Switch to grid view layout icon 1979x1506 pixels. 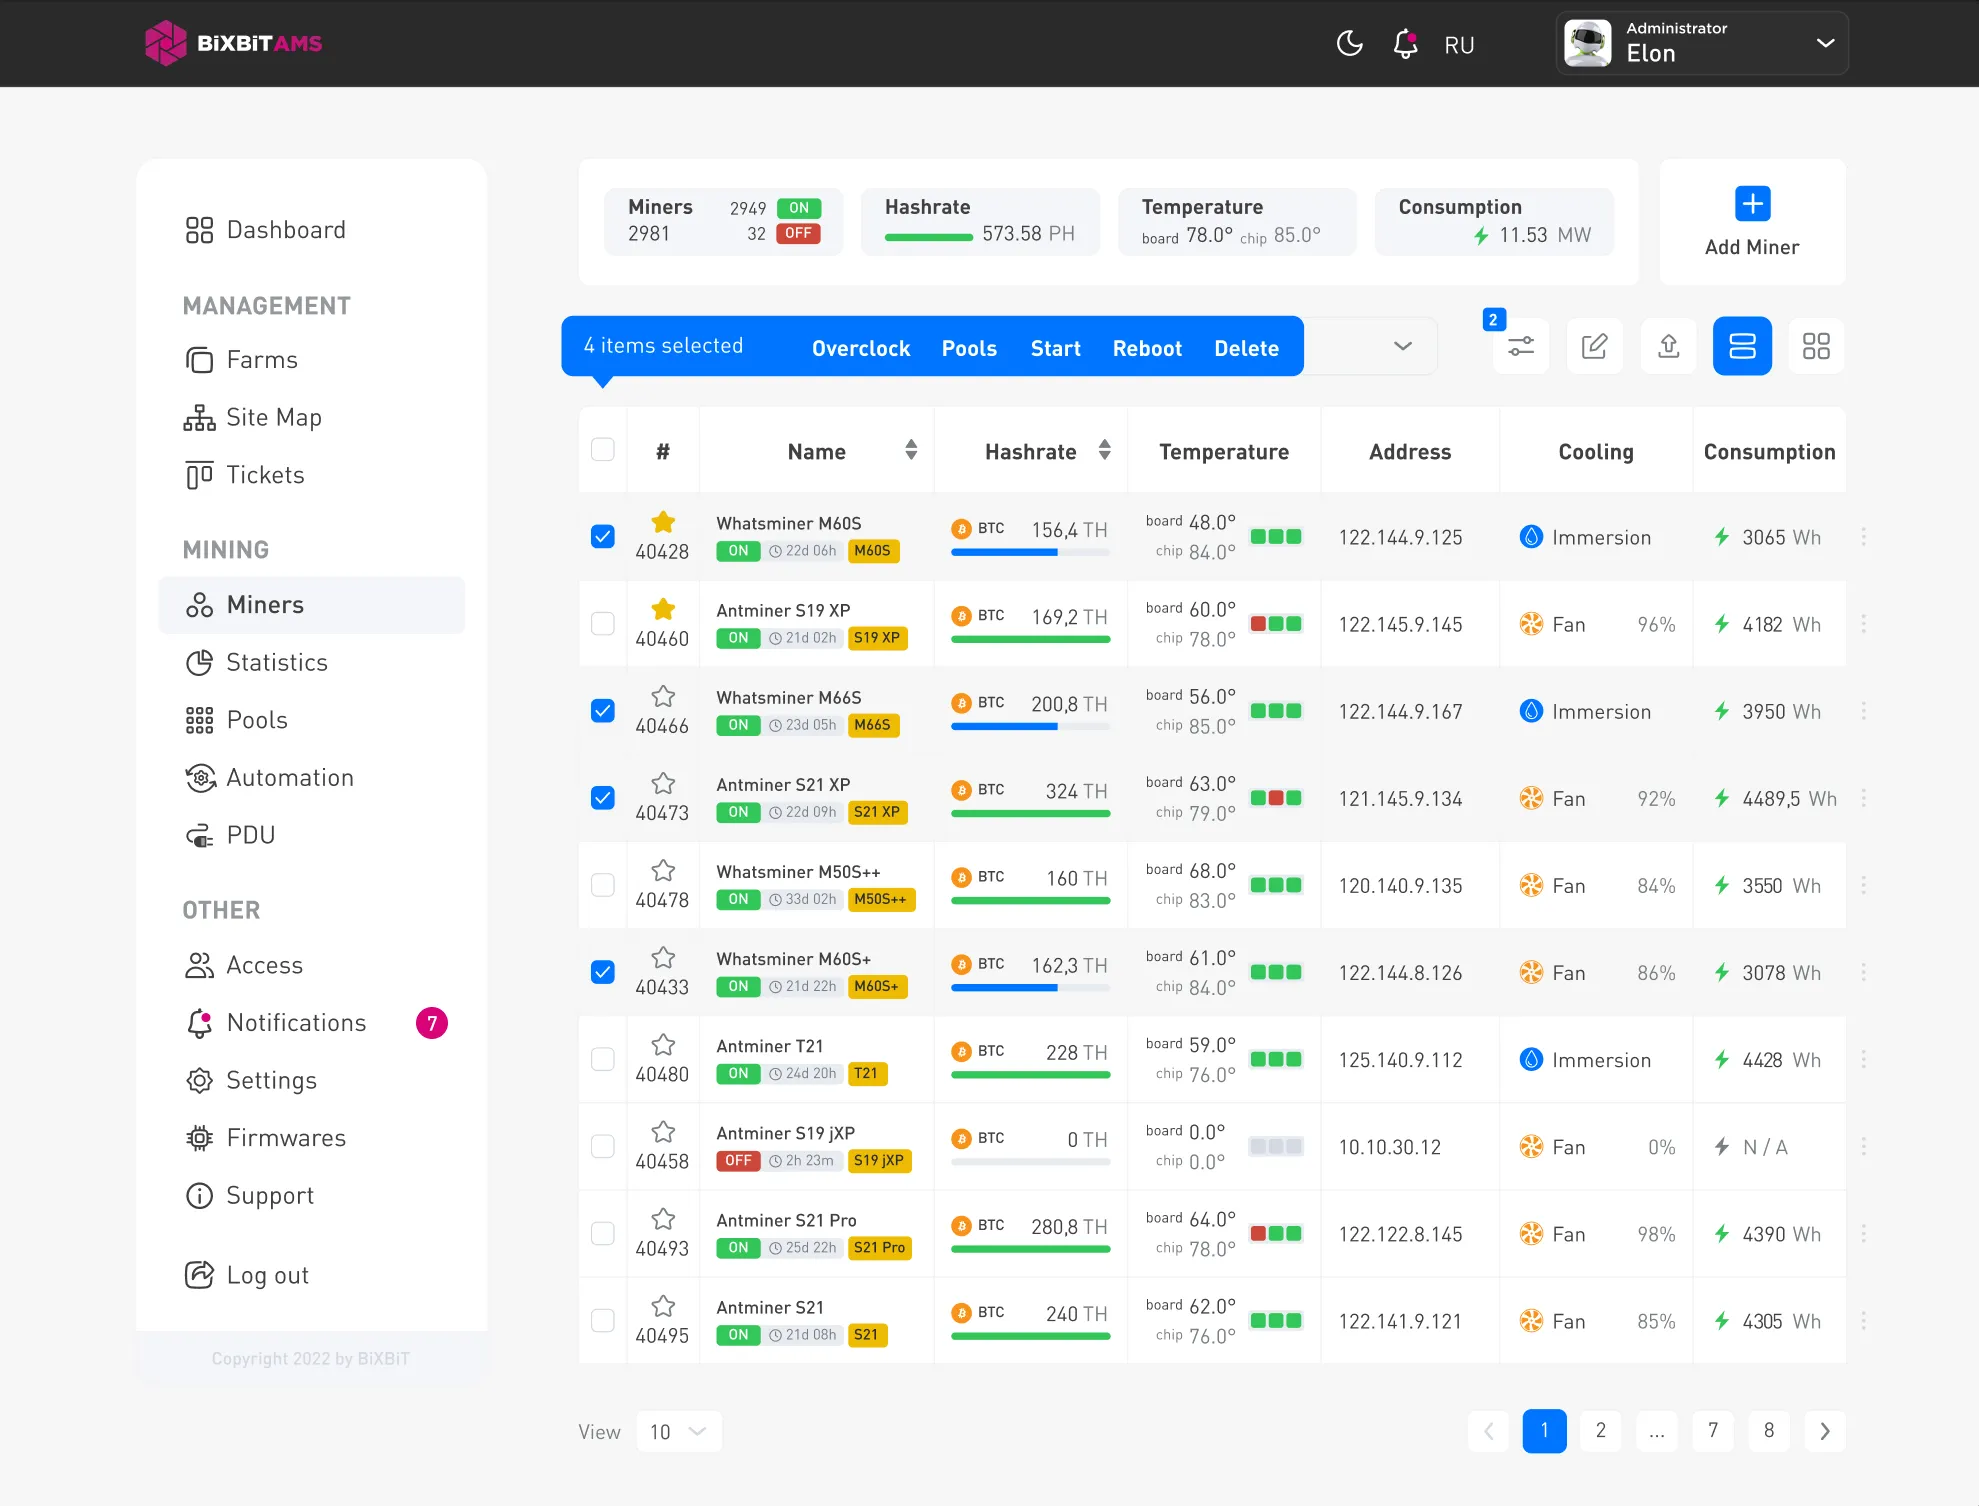(1816, 346)
